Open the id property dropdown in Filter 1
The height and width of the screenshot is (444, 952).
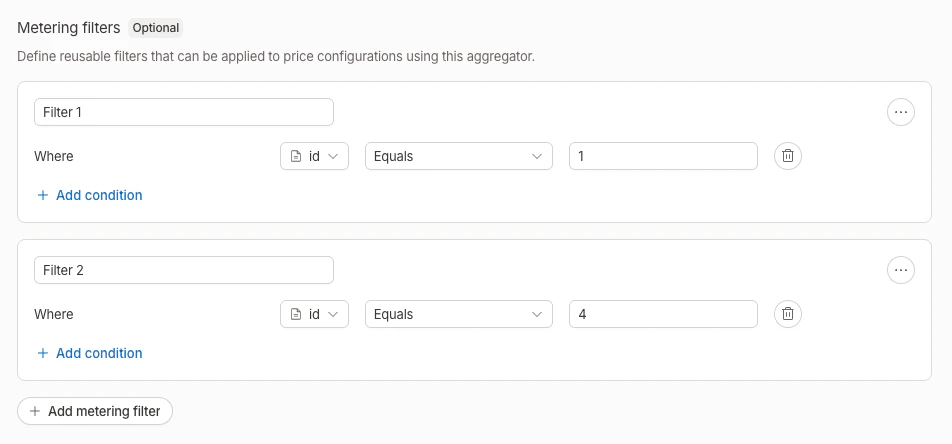(x=314, y=156)
